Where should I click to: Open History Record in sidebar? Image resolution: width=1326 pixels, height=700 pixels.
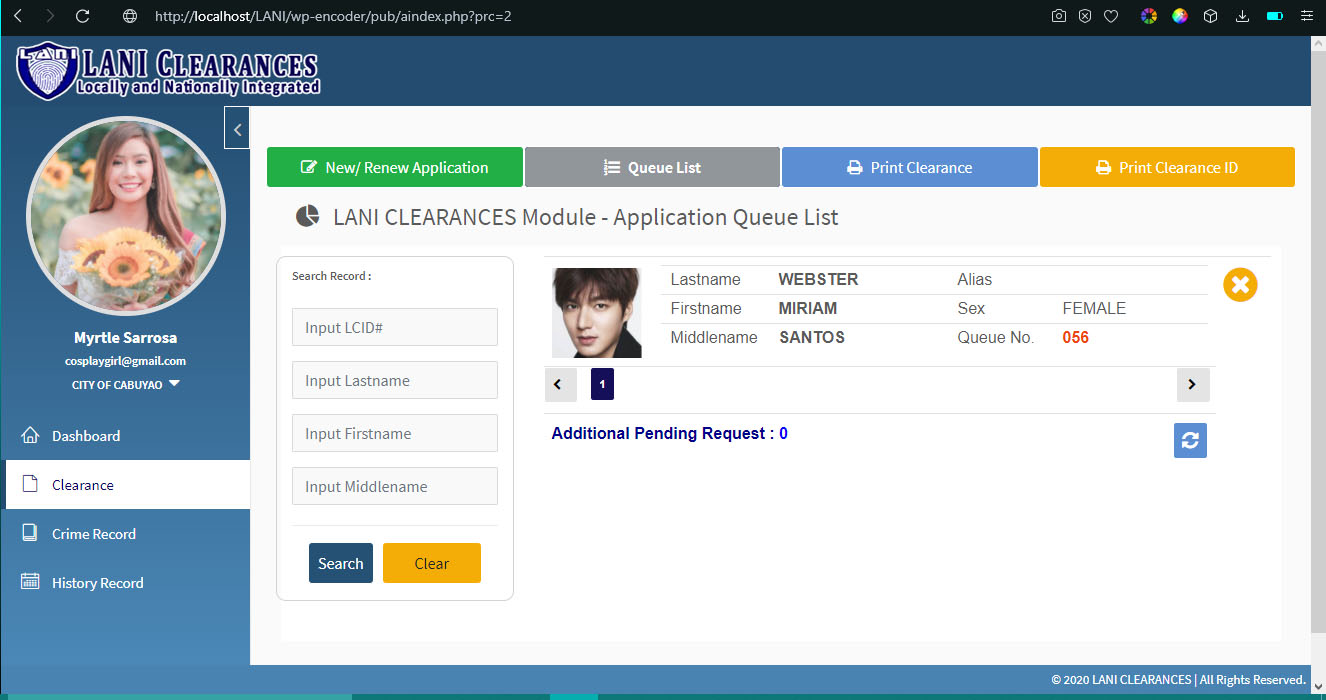97,583
